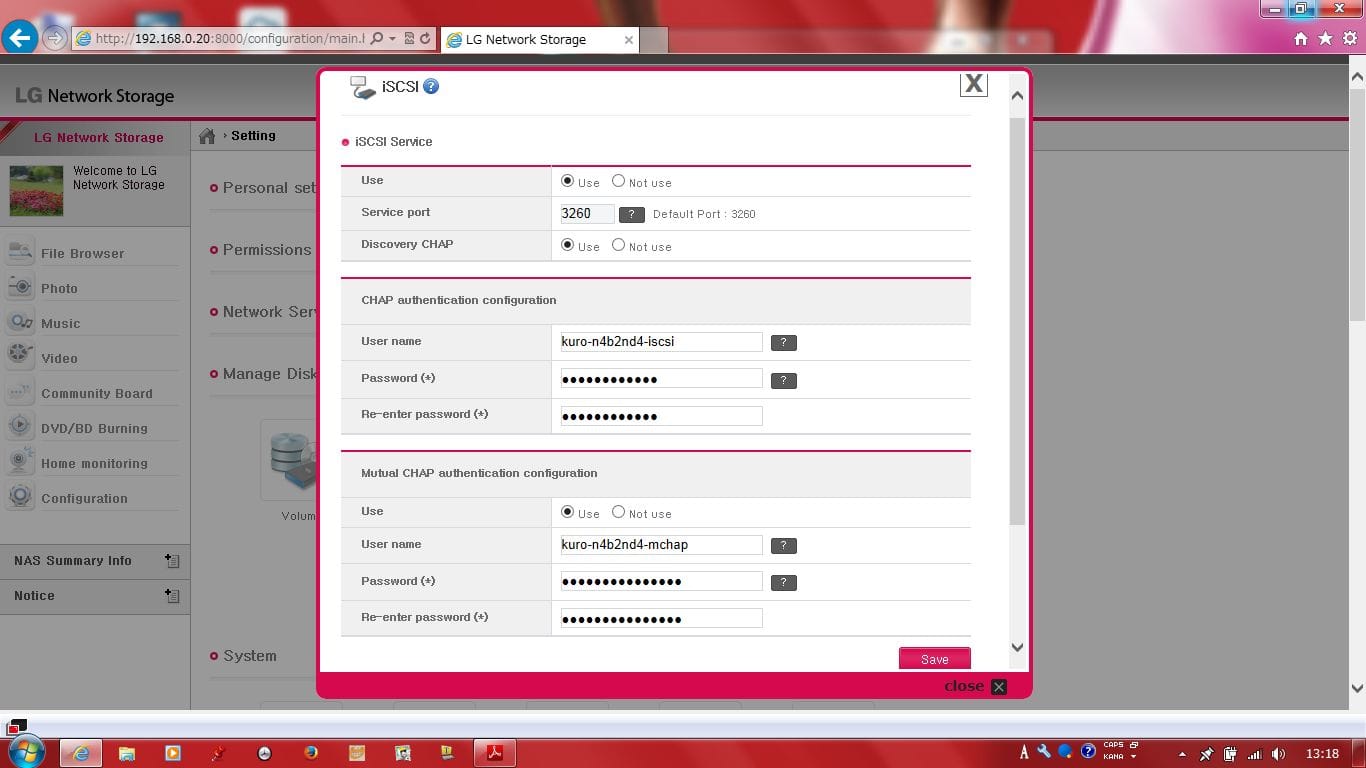
Task: Click the Mutual CHAP Password field
Action: 661,581
